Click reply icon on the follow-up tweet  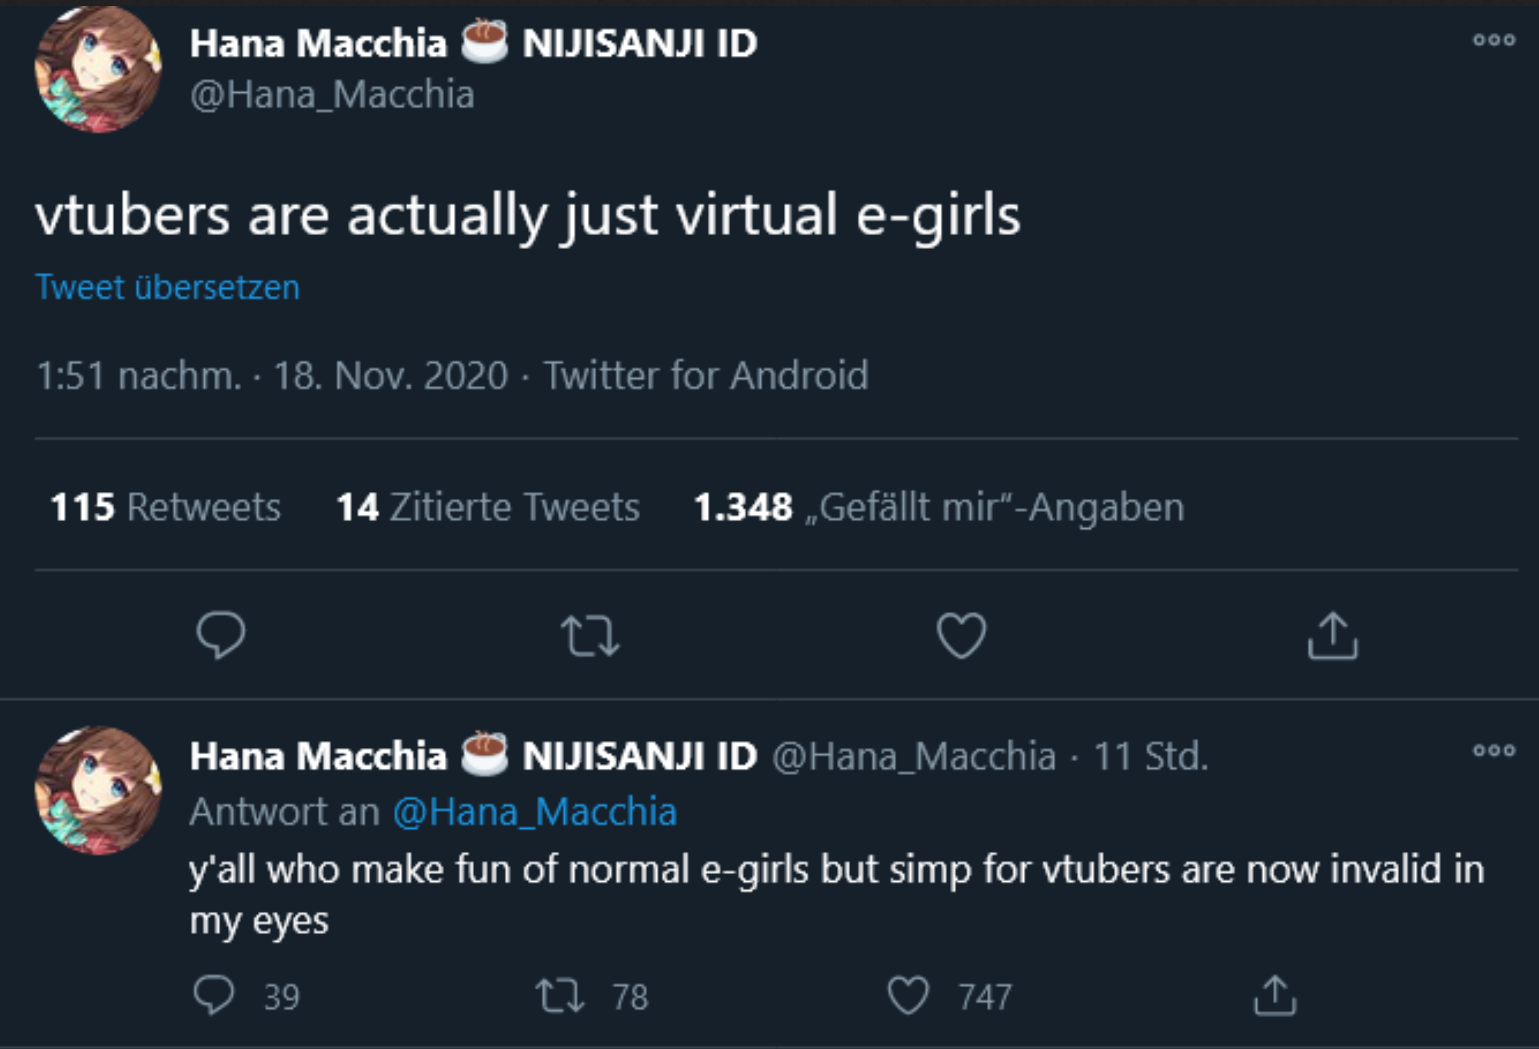214,996
